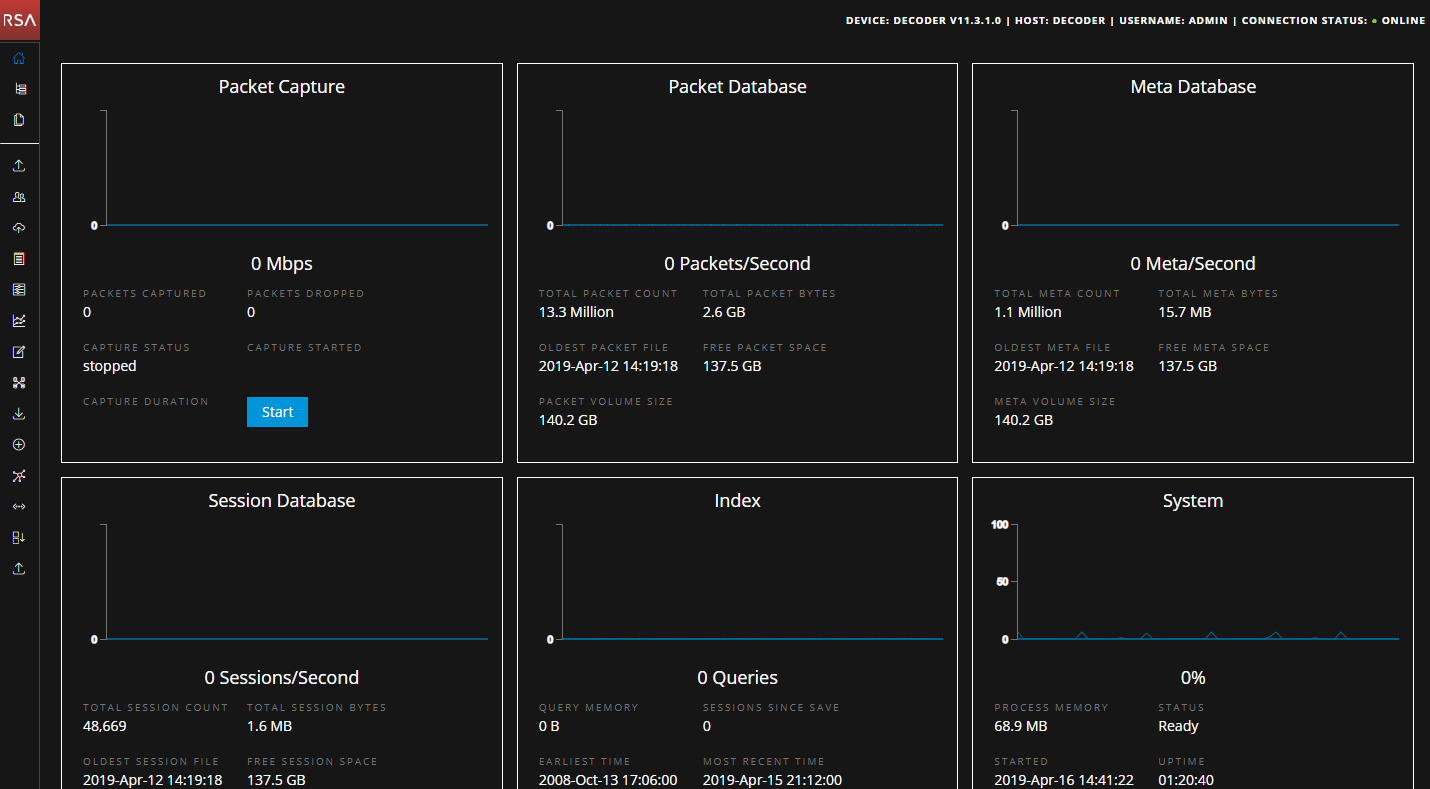Click the puzzle-style nodes icon in the sidebar
Screen dimensions: 1430x789
pyautogui.click(x=18, y=382)
